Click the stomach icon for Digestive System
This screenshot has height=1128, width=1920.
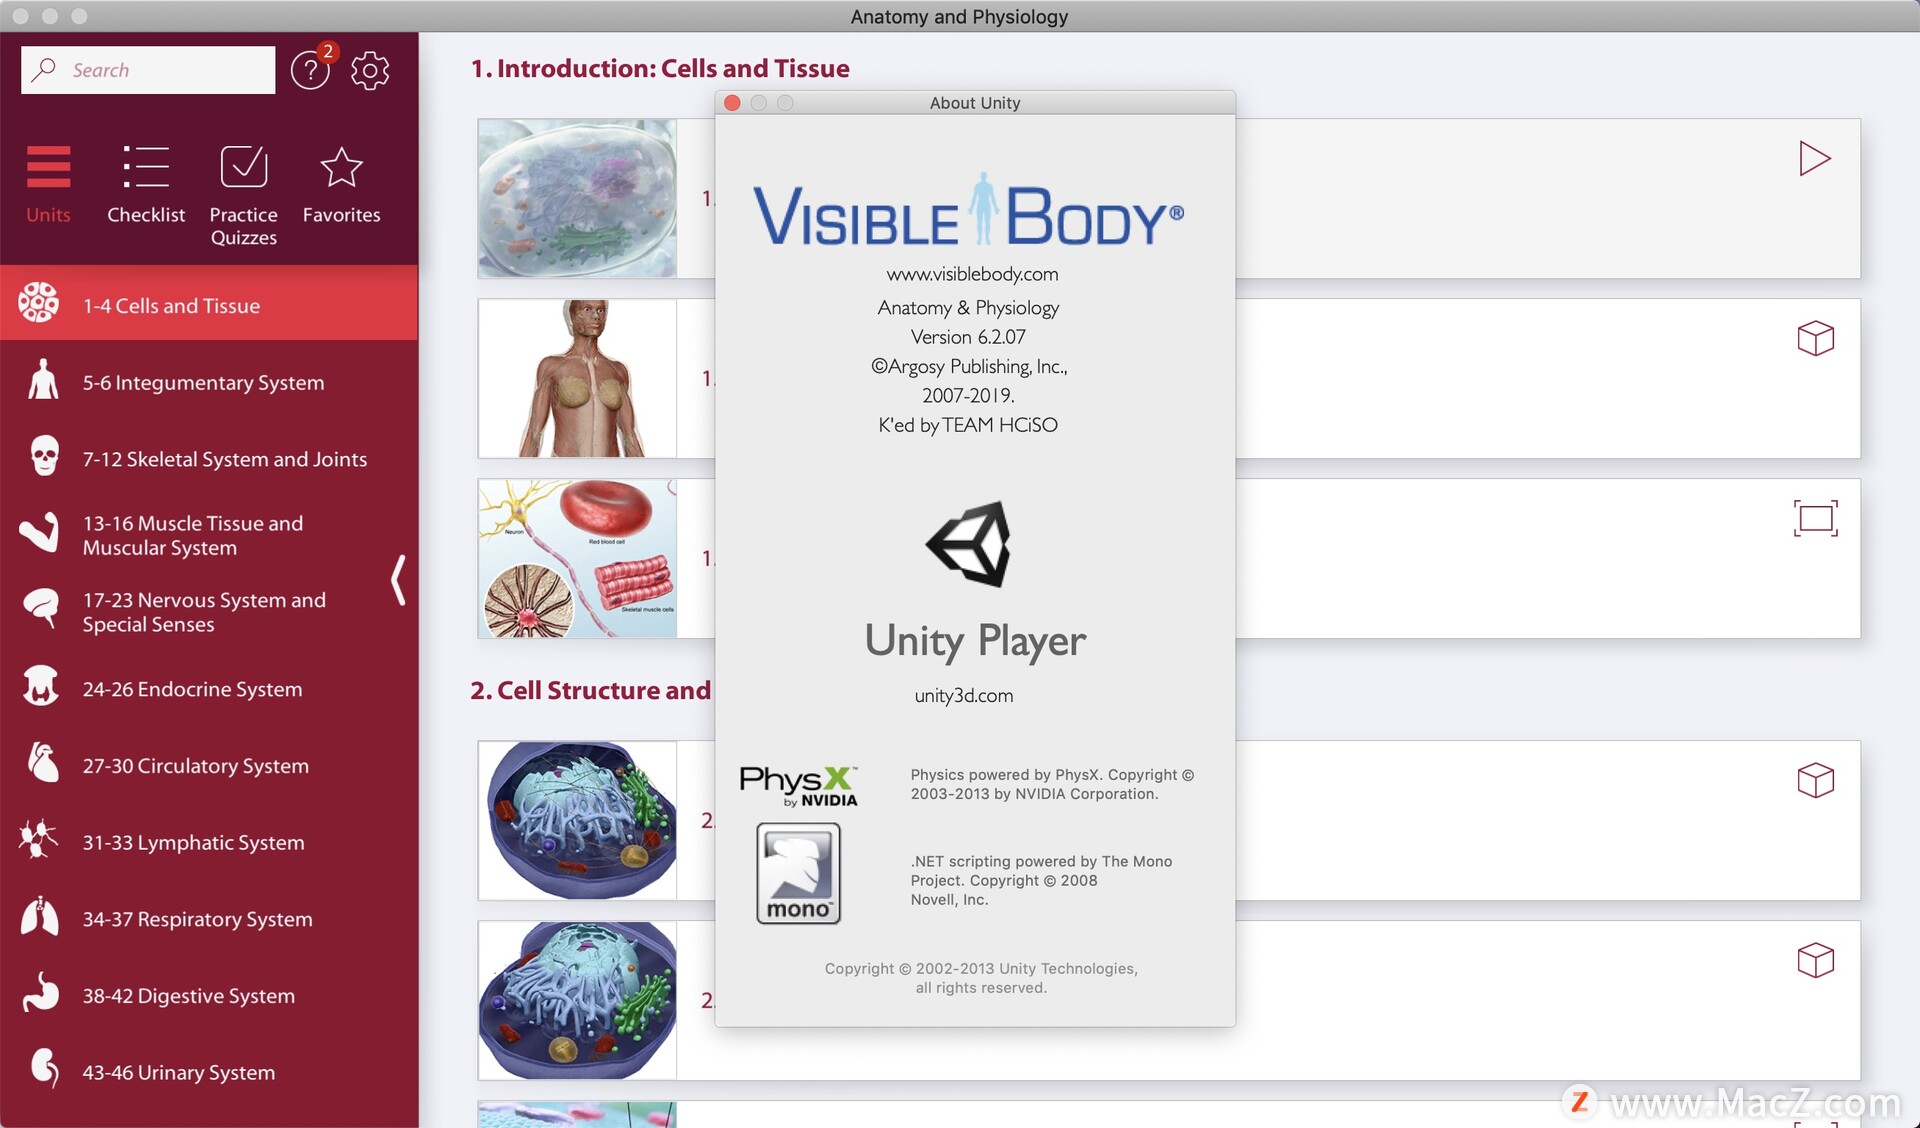(x=40, y=992)
